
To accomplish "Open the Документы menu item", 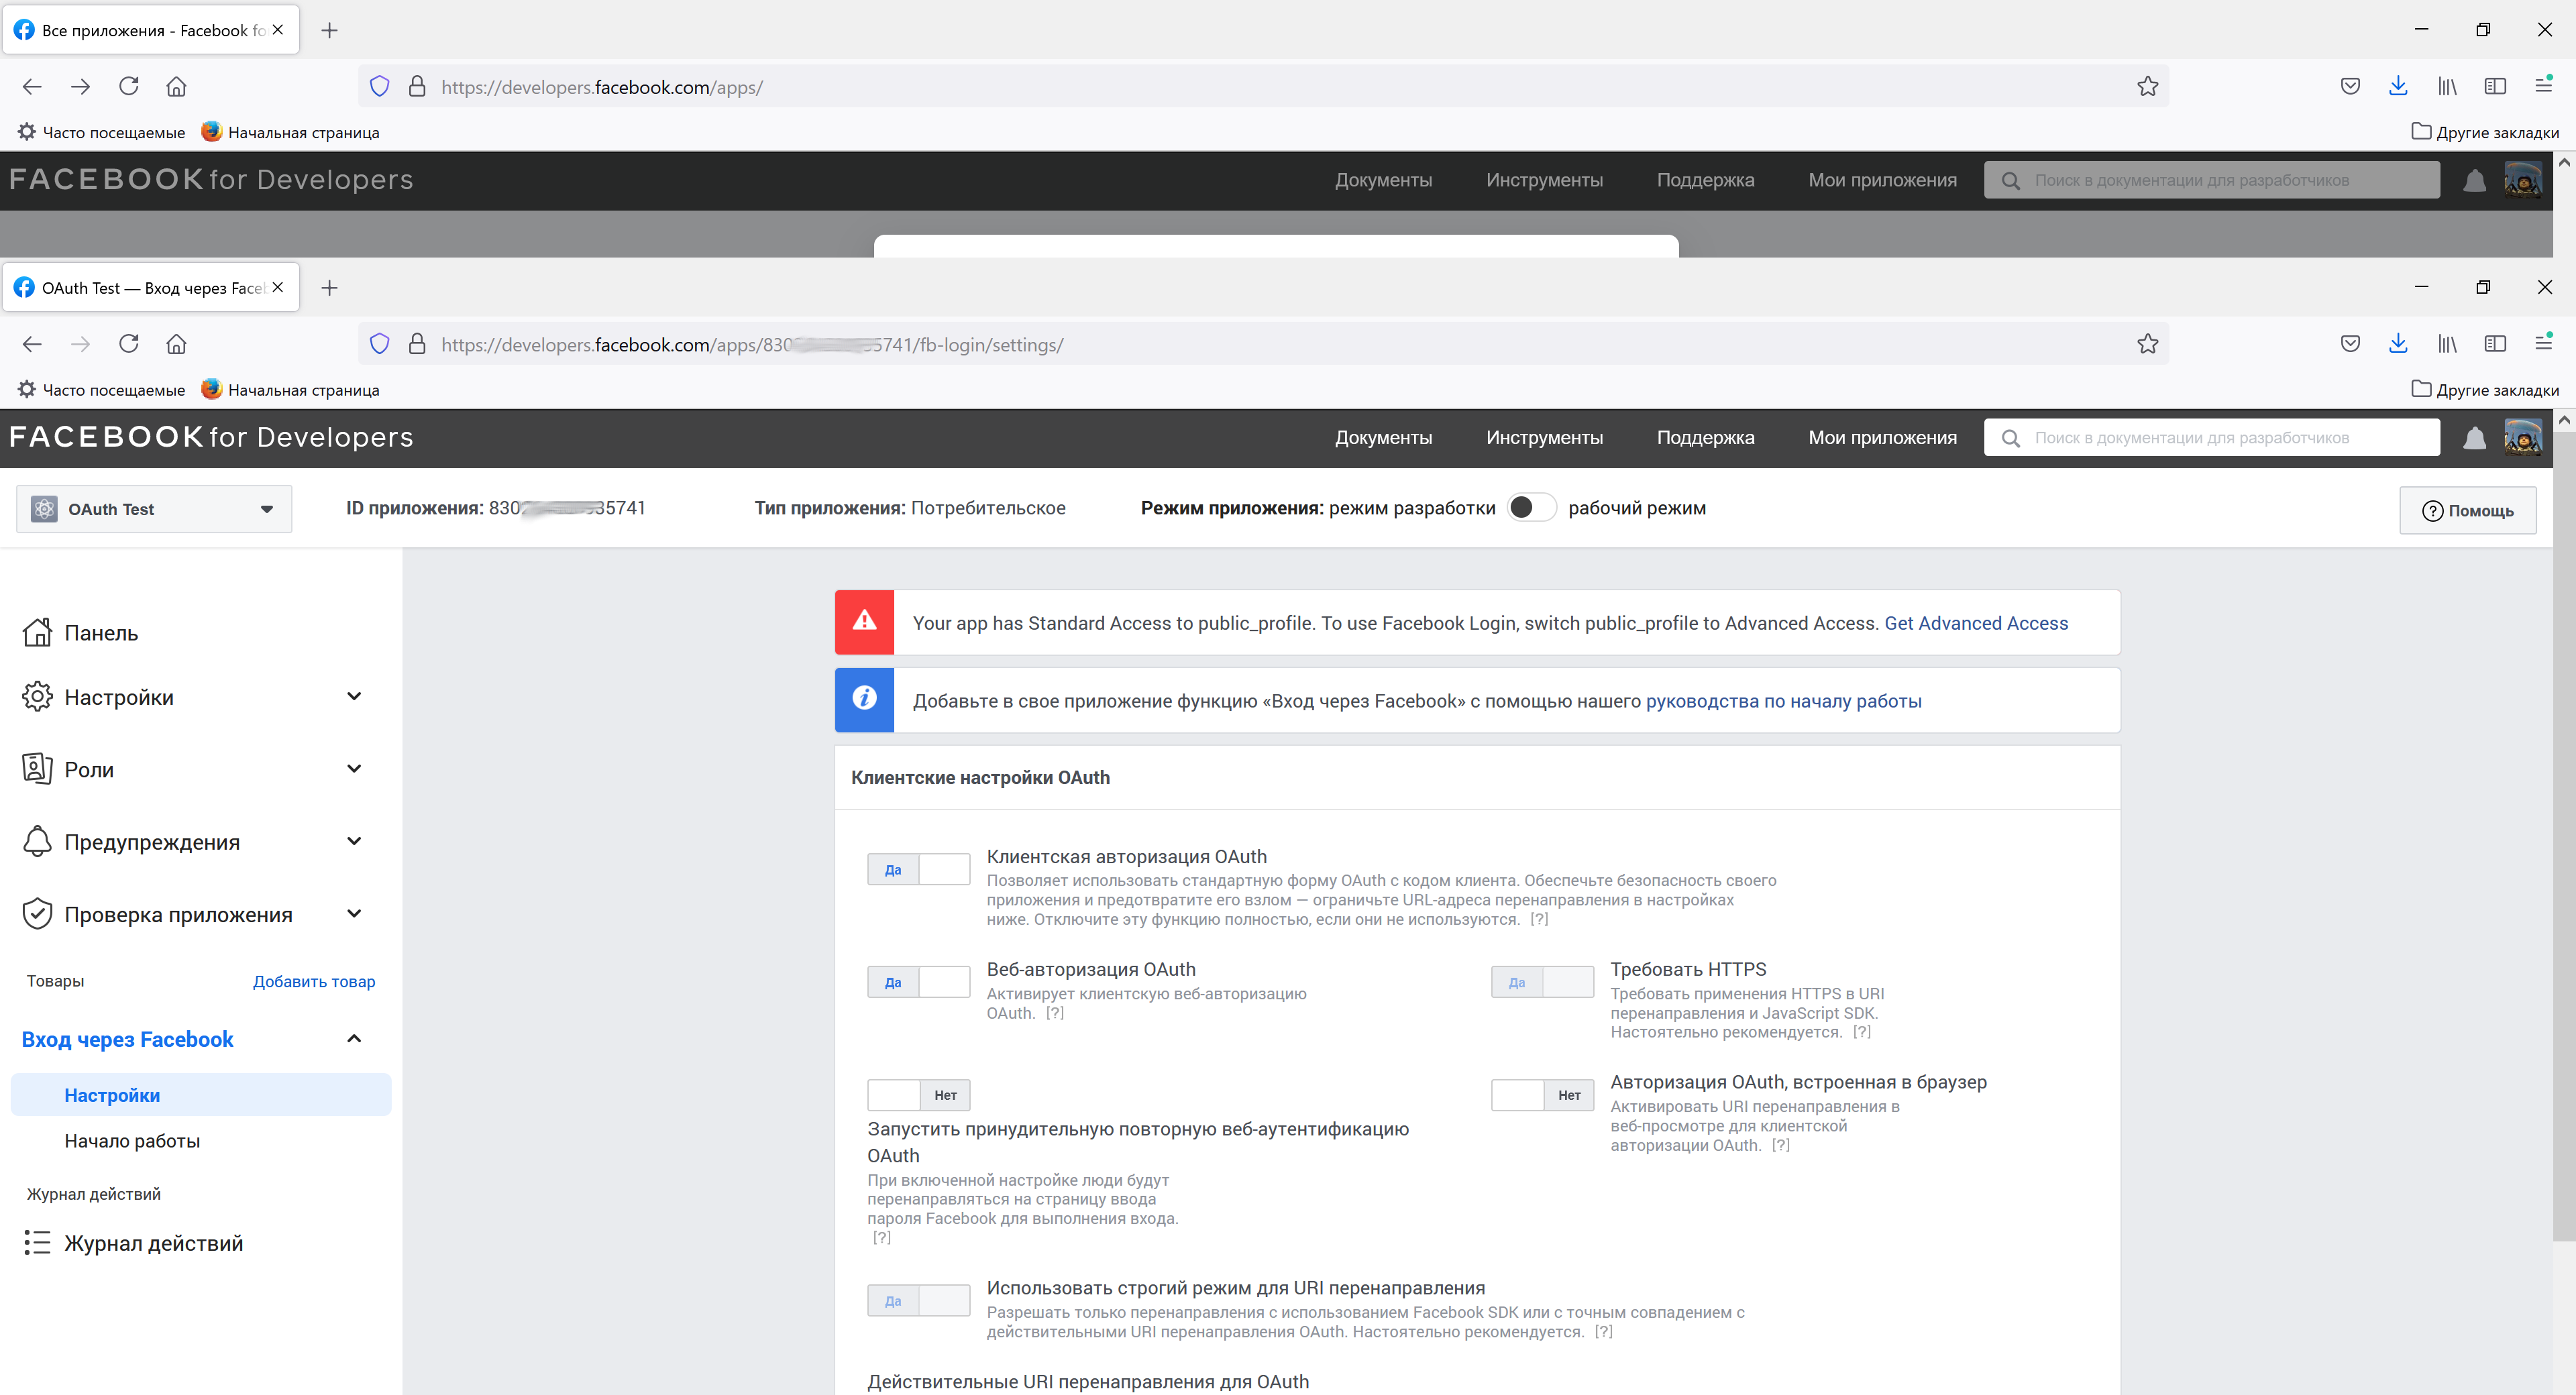I will 1383,438.
